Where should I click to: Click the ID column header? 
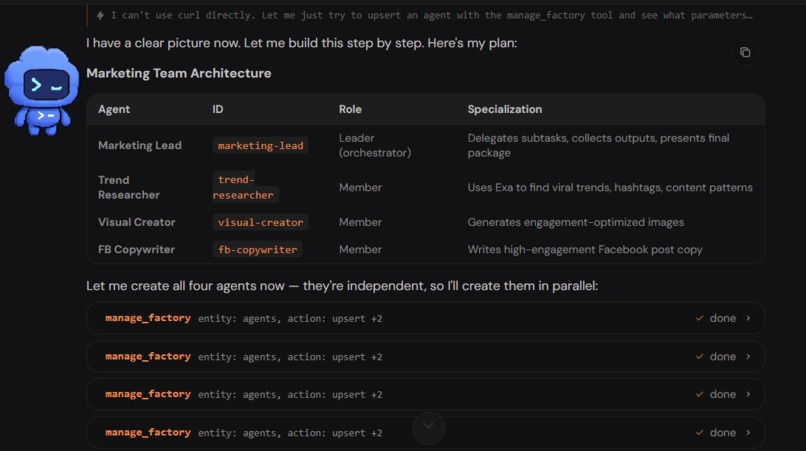tap(218, 109)
